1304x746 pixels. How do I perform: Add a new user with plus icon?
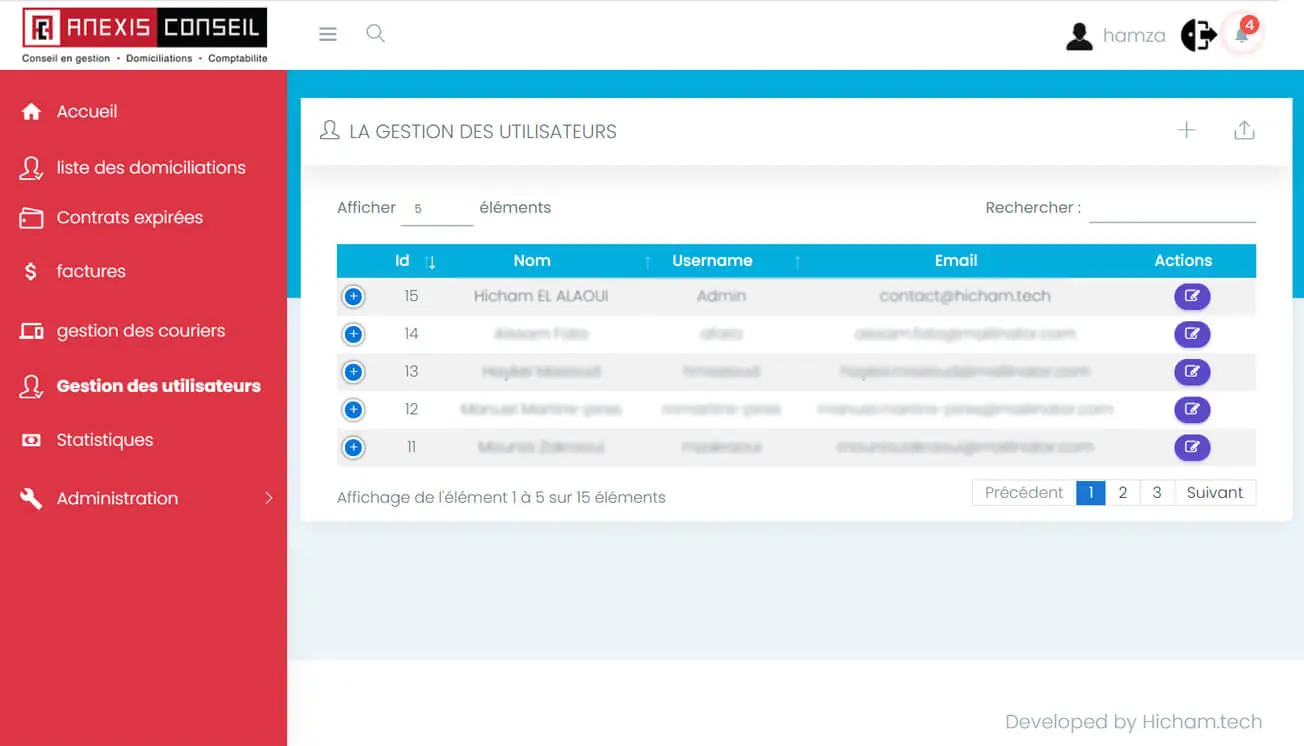pyautogui.click(x=1186, y=130)
